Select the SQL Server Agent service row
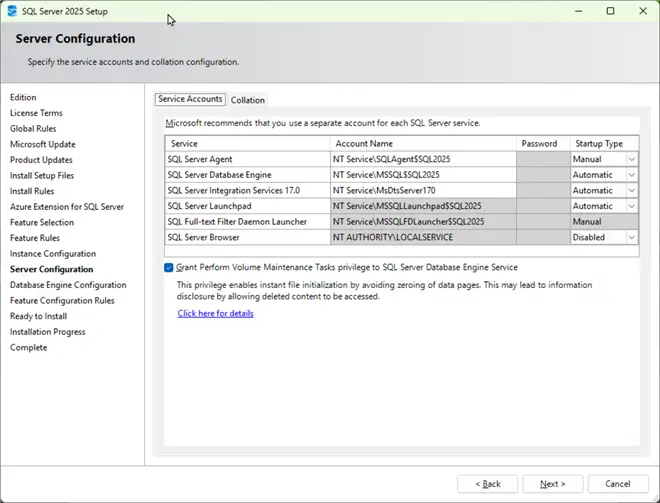Image resolution: width=660 pixels, height=503 pixels. point(248,159)
